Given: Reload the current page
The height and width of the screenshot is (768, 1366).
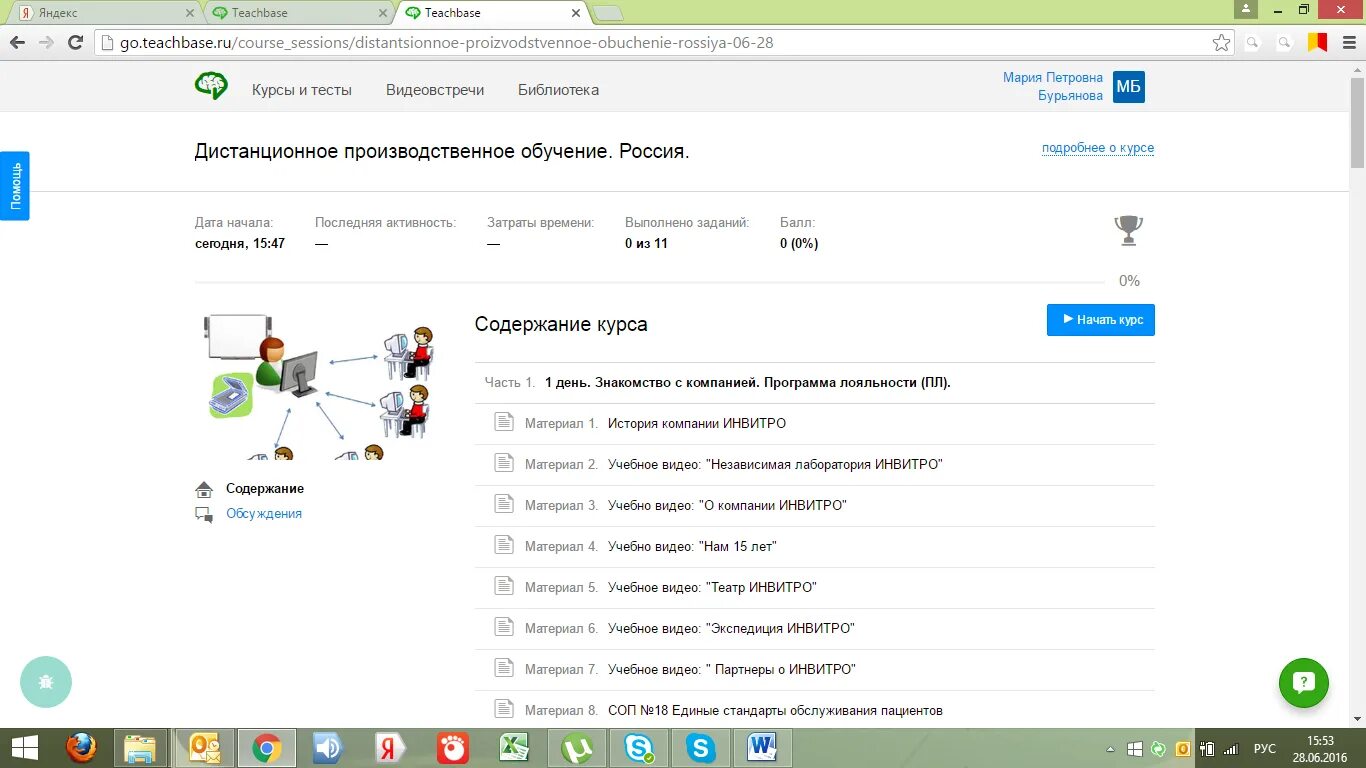Looking at the screenshot, I should pyautogui.click(x=75, y=43).
